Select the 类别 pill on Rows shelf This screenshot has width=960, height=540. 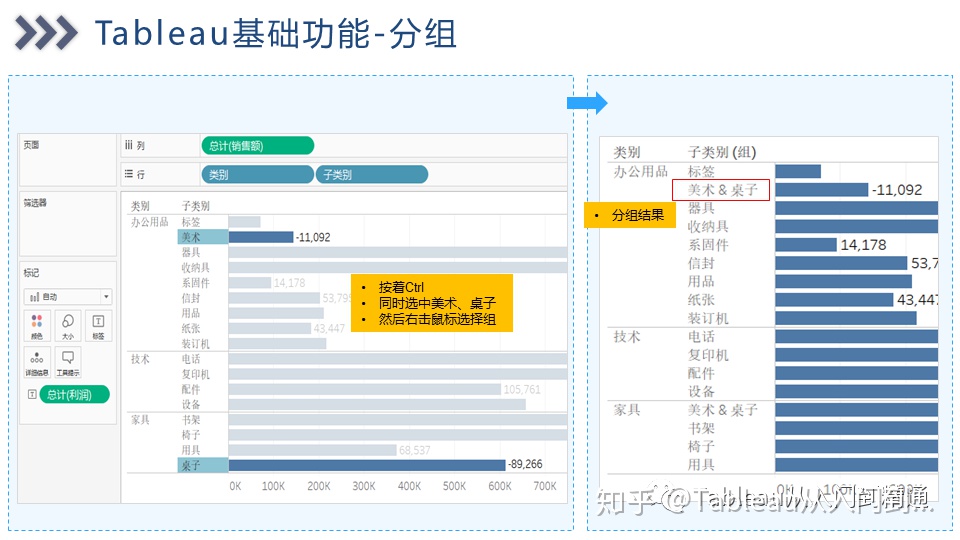pos(257,174)
